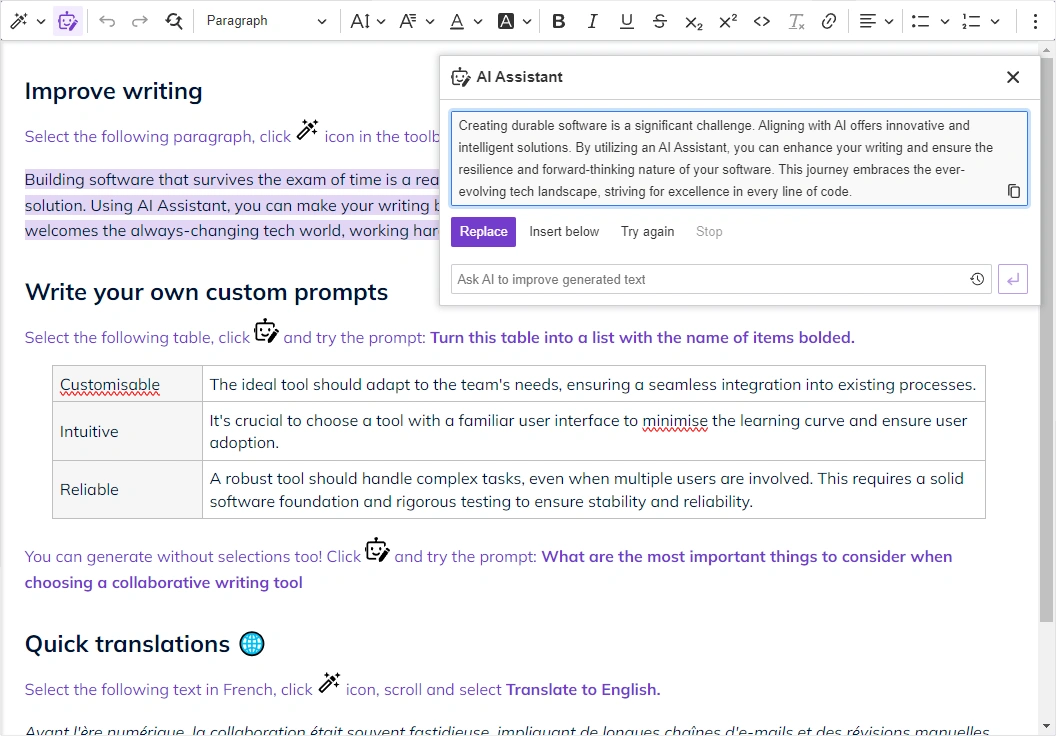Open the font color picker
The width and height of the screenshot is (1056, 736).
pos(465,21)
